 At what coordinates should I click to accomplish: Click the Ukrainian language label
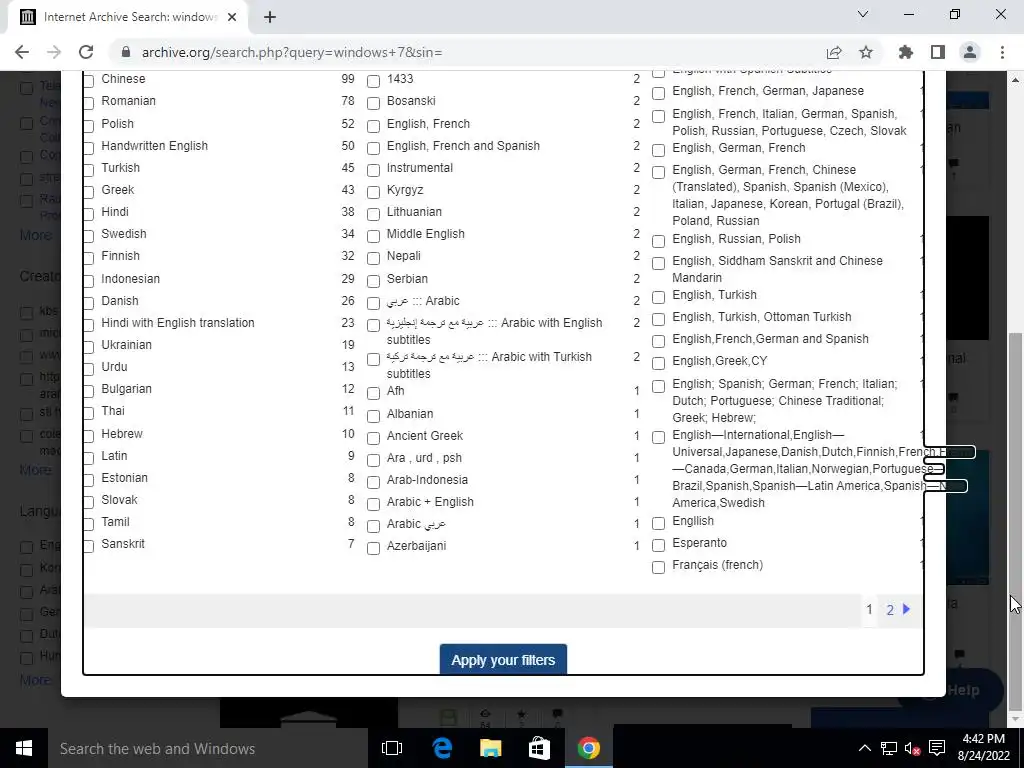click(x=126, y=345)
